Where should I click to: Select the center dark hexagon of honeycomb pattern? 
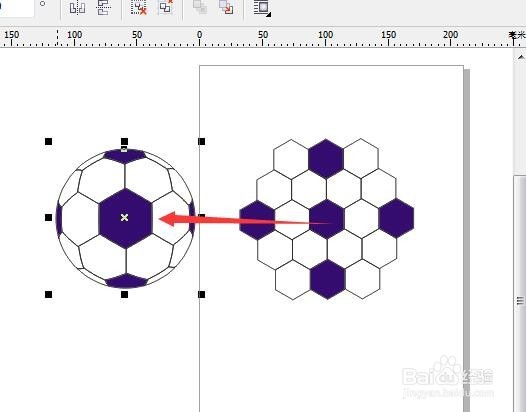tap(327, 219)
